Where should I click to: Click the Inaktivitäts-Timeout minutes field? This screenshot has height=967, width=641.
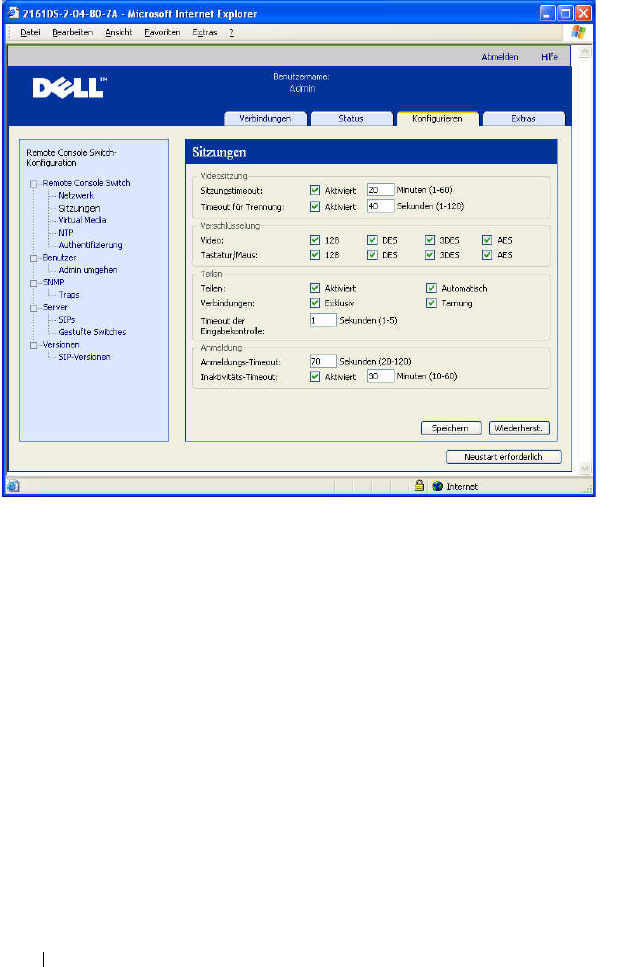point(380,376)
